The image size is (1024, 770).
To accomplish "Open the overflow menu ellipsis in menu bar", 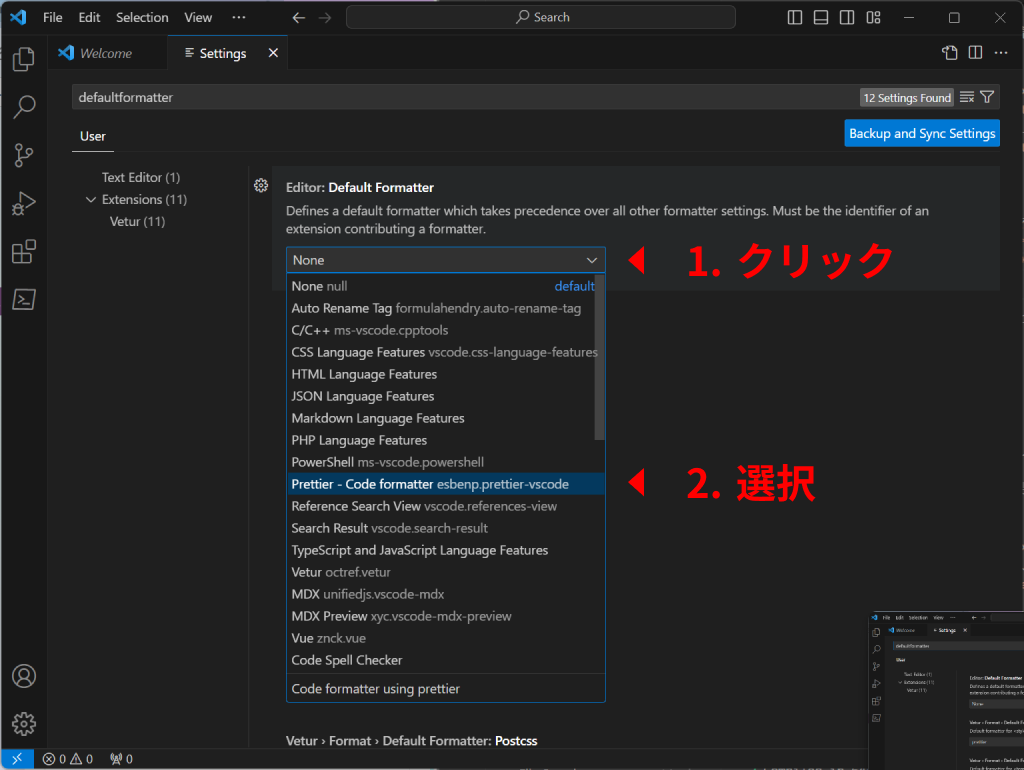I will 239,18.
